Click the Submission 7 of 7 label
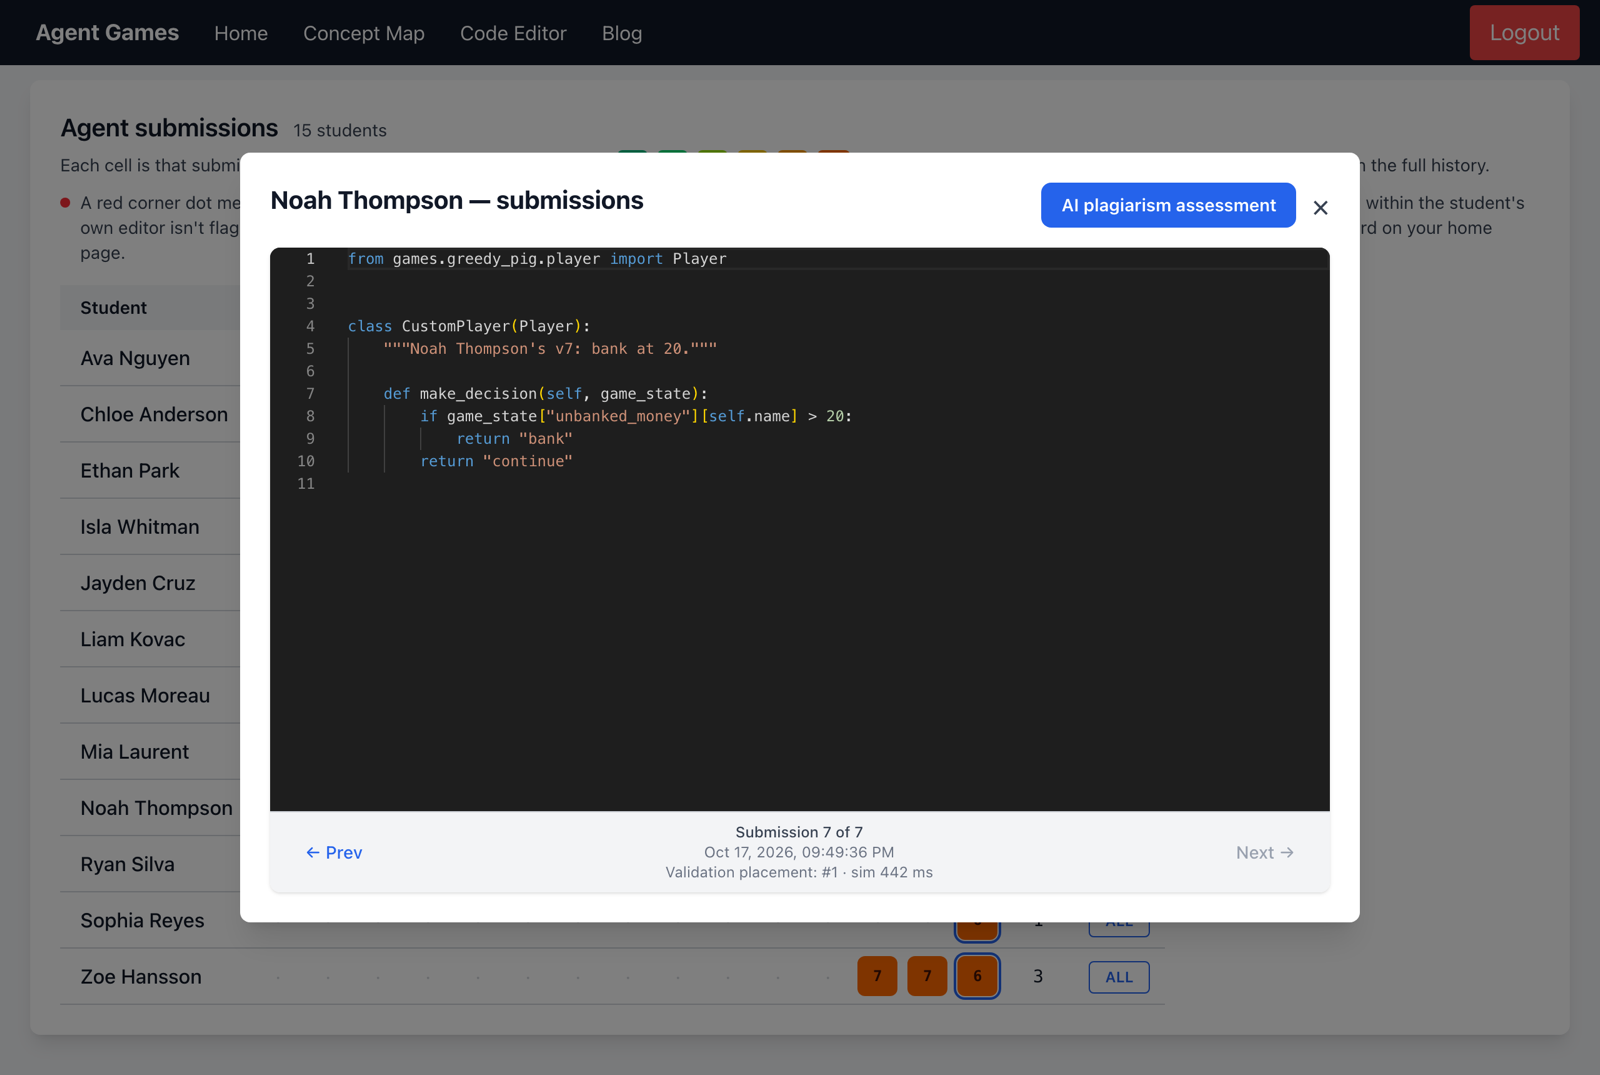The image size is (1600, 1075). click(799, 832)
